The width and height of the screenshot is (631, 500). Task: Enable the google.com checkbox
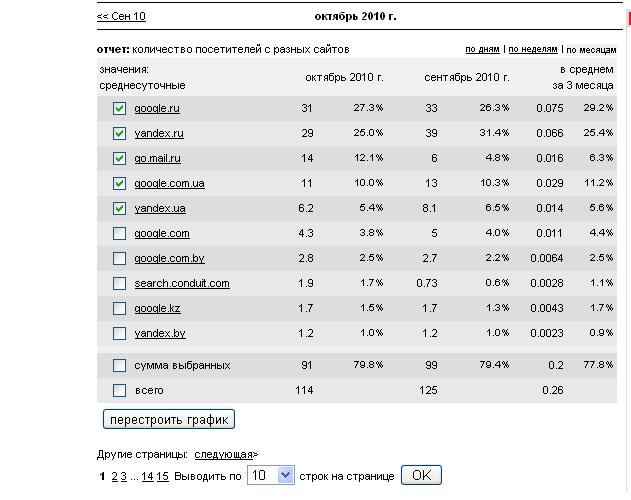(x=120, y=233)
